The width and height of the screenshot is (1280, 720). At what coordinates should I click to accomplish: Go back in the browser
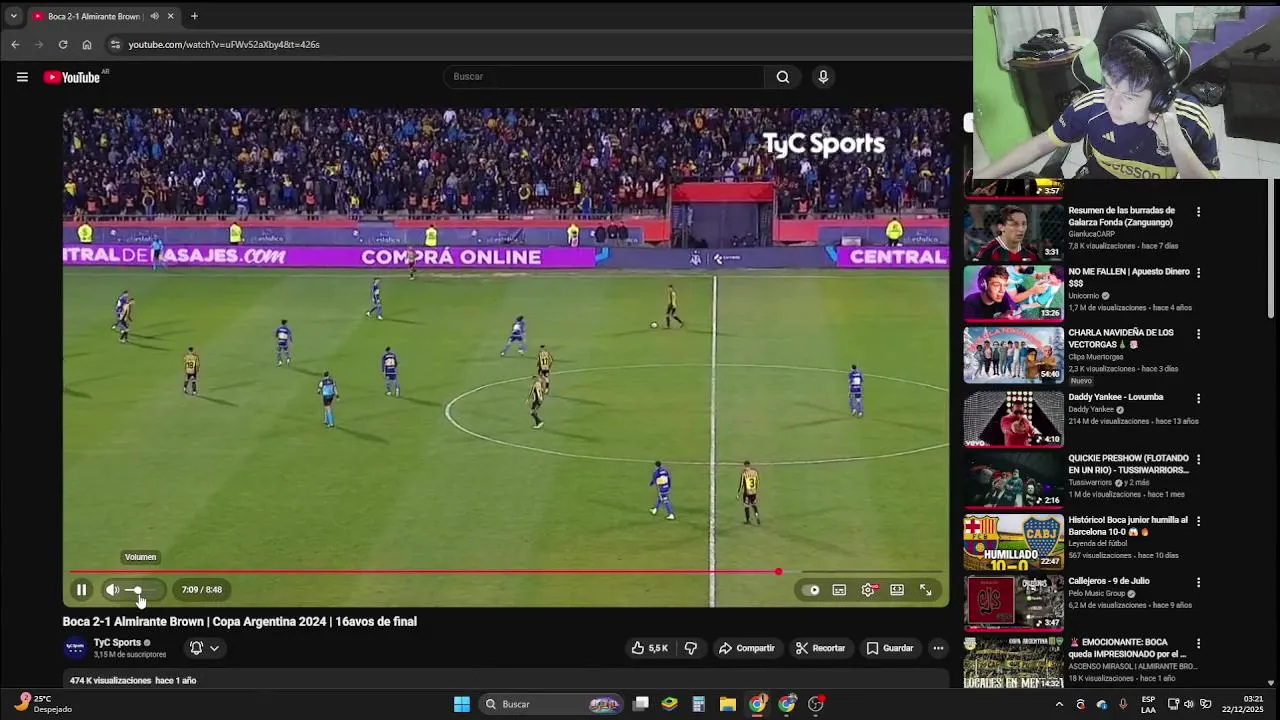pyautogui.click(x=15, y=44)
